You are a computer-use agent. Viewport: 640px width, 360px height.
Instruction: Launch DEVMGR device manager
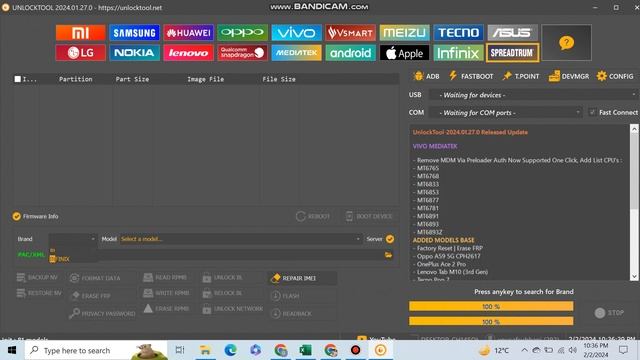pos(569,76)
